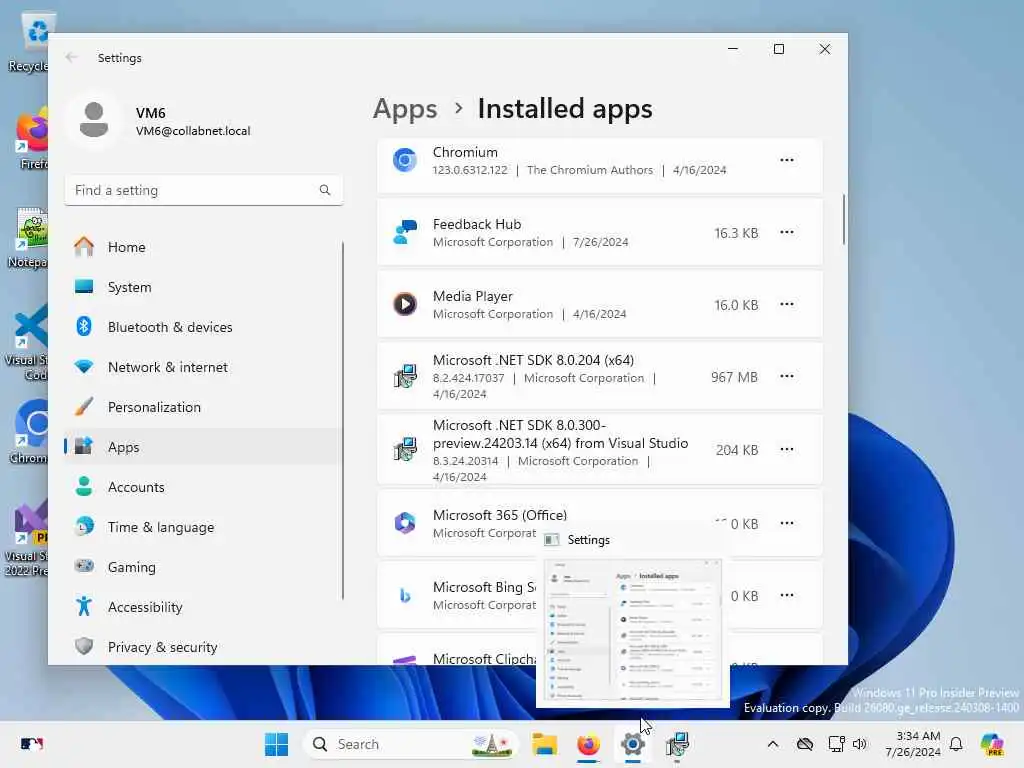Open the Copilot preview taskbar icon
The width and height of the screenshot is (1024, 768).
992,744
